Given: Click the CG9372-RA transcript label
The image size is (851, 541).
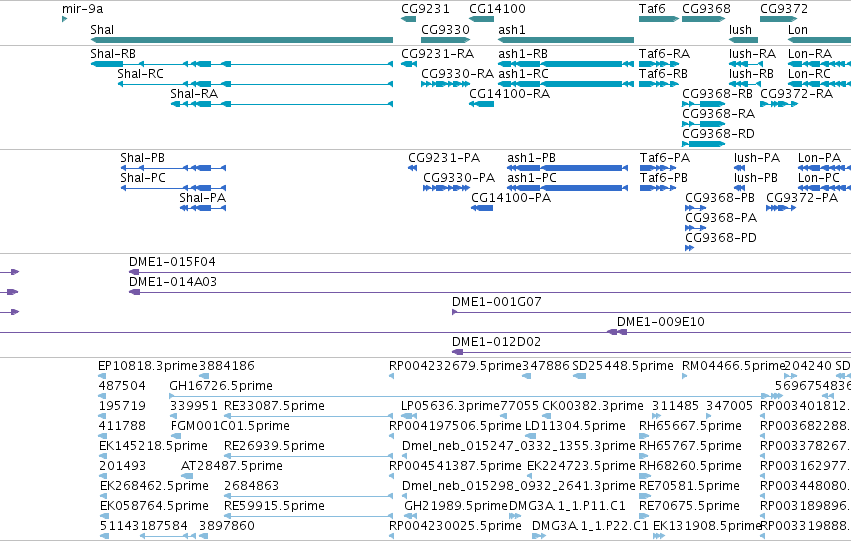Looking at the screenshot, I should [796, 94].
